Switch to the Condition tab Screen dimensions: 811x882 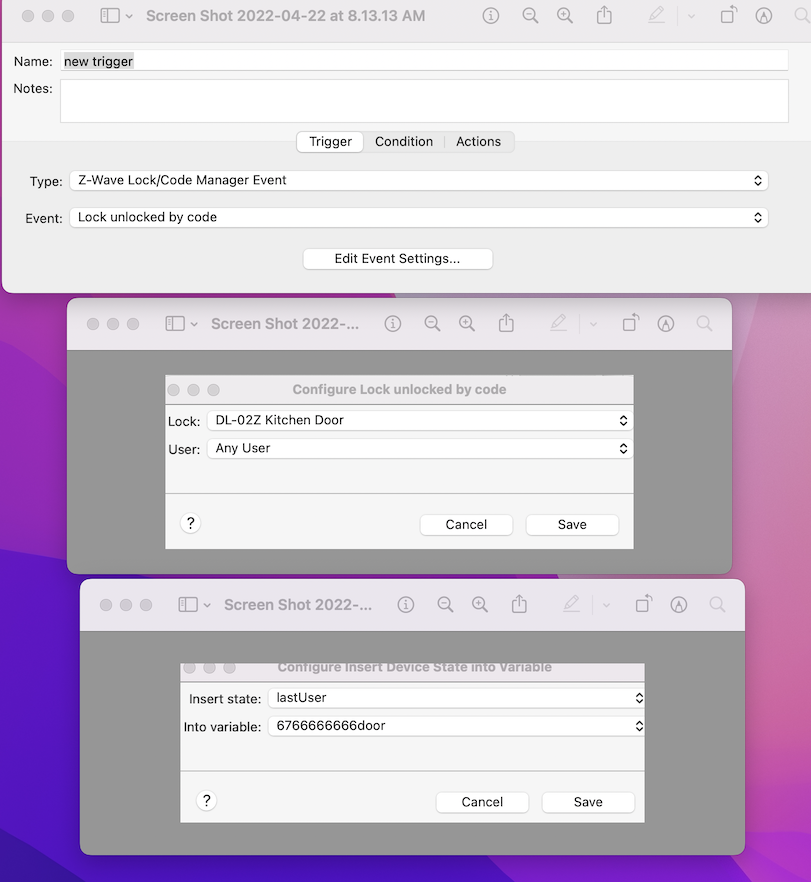tap(404, 142)
